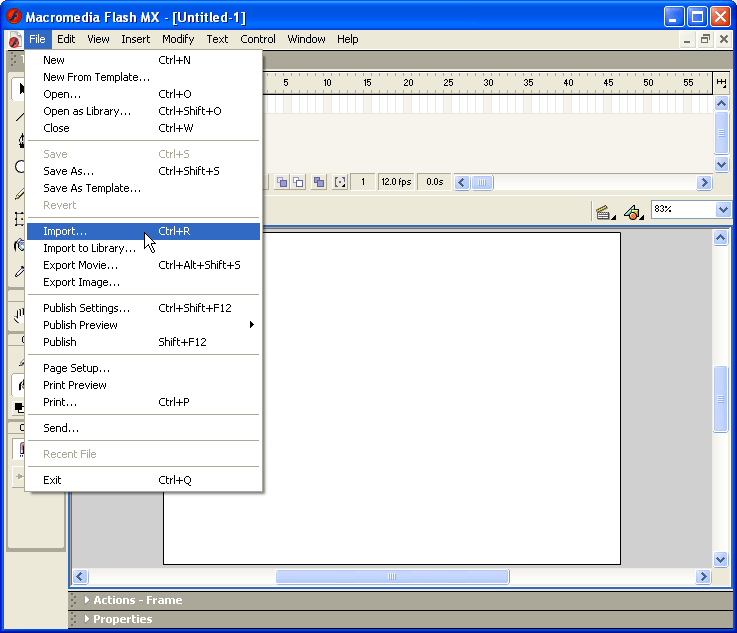The width and height of the screenshot is (737, 633).
Task: Choose Close from the File menu
Action: pyautogui.click(x=143, y=128)
